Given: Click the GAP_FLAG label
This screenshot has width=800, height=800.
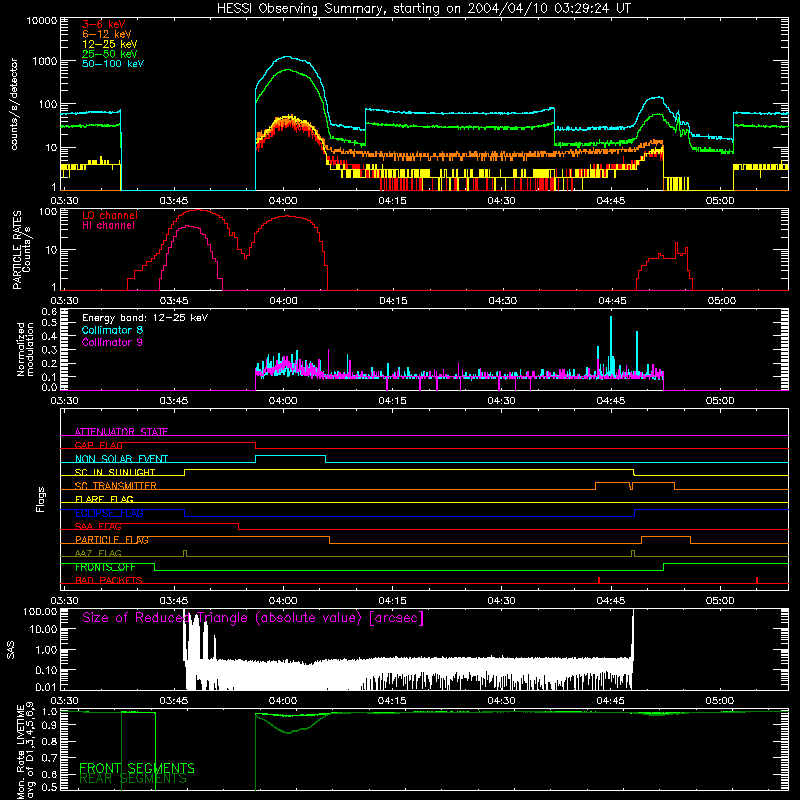Looking at the screenshot, I should 98,445.
